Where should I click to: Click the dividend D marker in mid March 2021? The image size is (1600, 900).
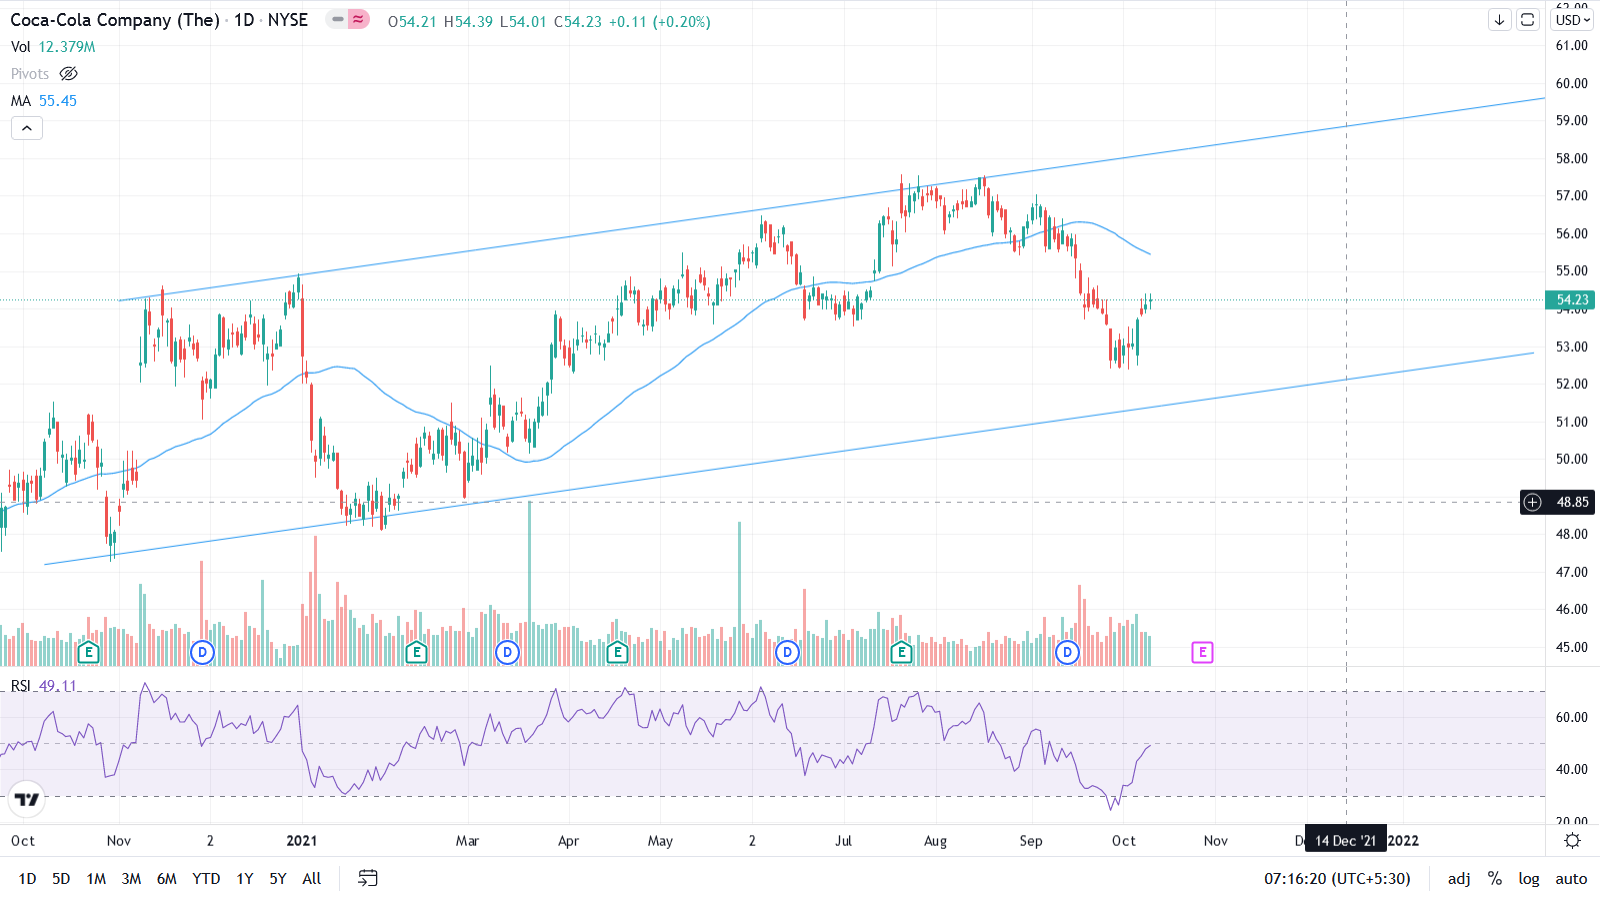click(x=507, y=653)
